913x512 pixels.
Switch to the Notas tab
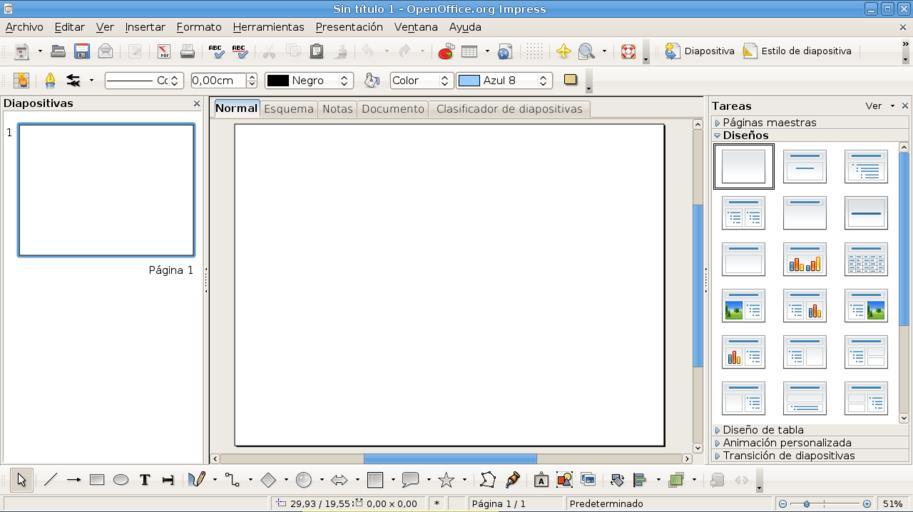click(x=337, y=109)
